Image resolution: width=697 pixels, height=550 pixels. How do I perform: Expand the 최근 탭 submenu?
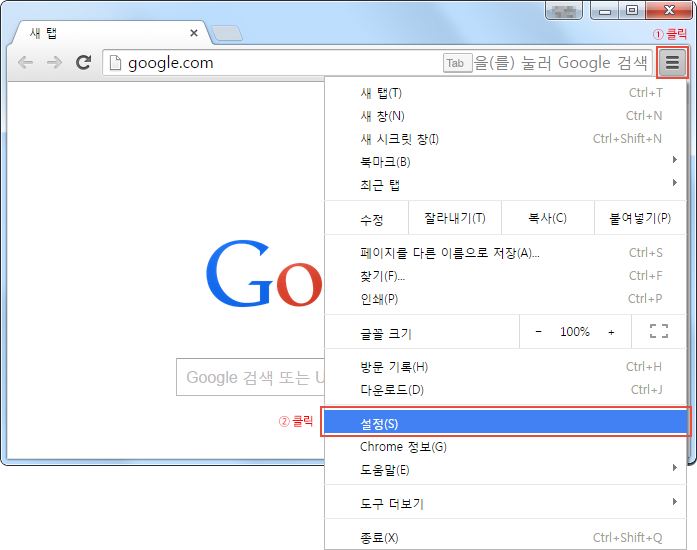tap(505, 185)
